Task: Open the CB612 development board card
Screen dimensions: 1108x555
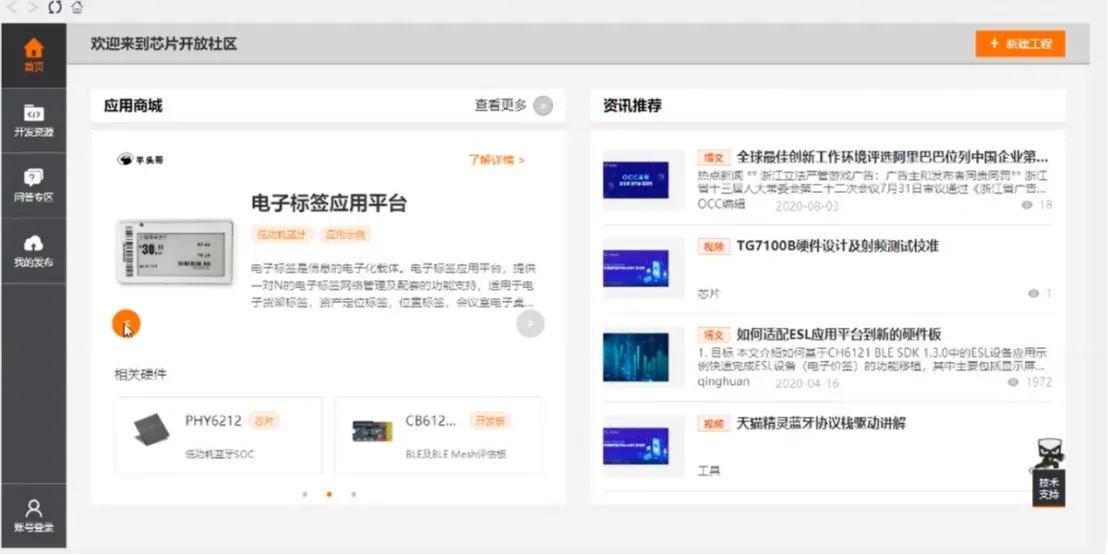Action: pos(438,436)
